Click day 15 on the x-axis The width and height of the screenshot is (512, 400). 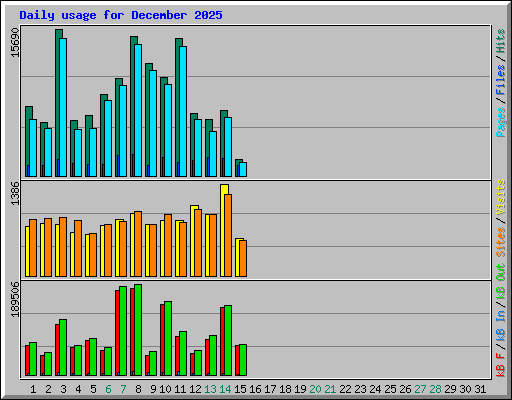[240, 389]
